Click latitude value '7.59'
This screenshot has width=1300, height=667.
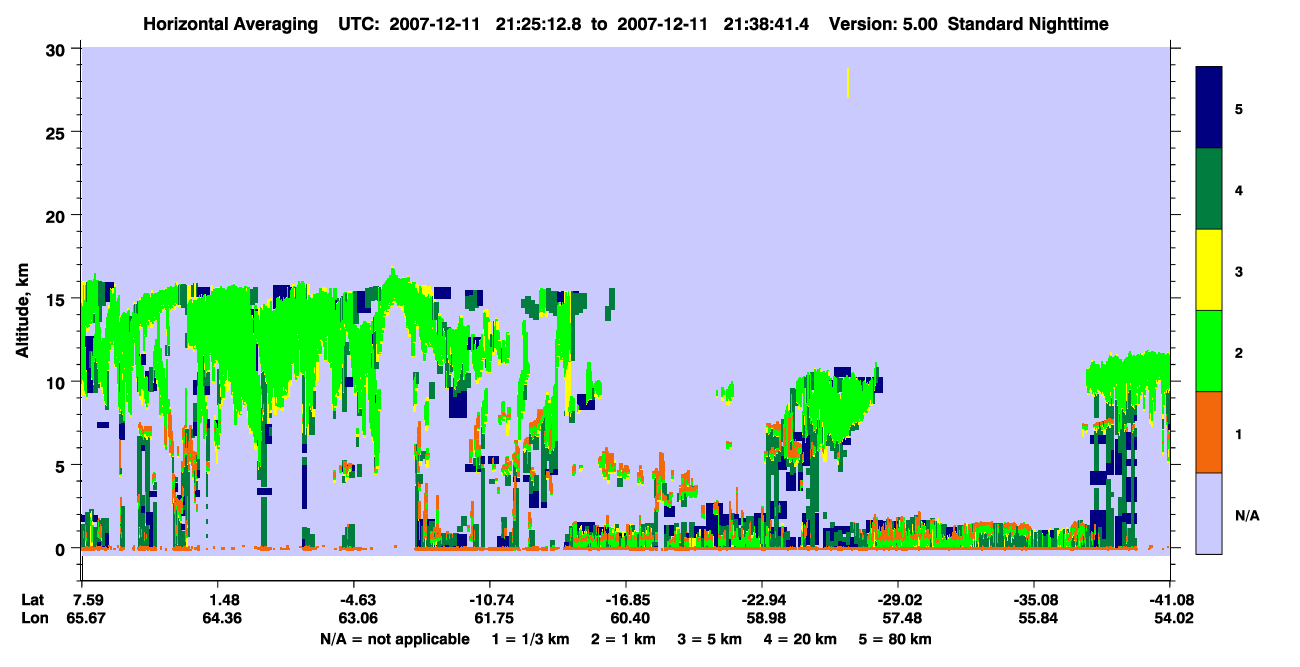pos(90,600)
